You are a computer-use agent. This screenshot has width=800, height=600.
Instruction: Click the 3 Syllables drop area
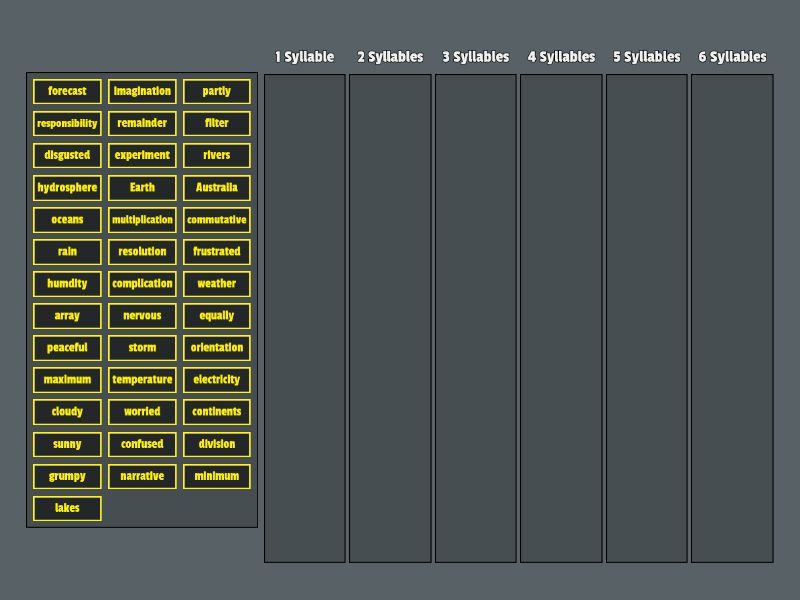point(476,318)
